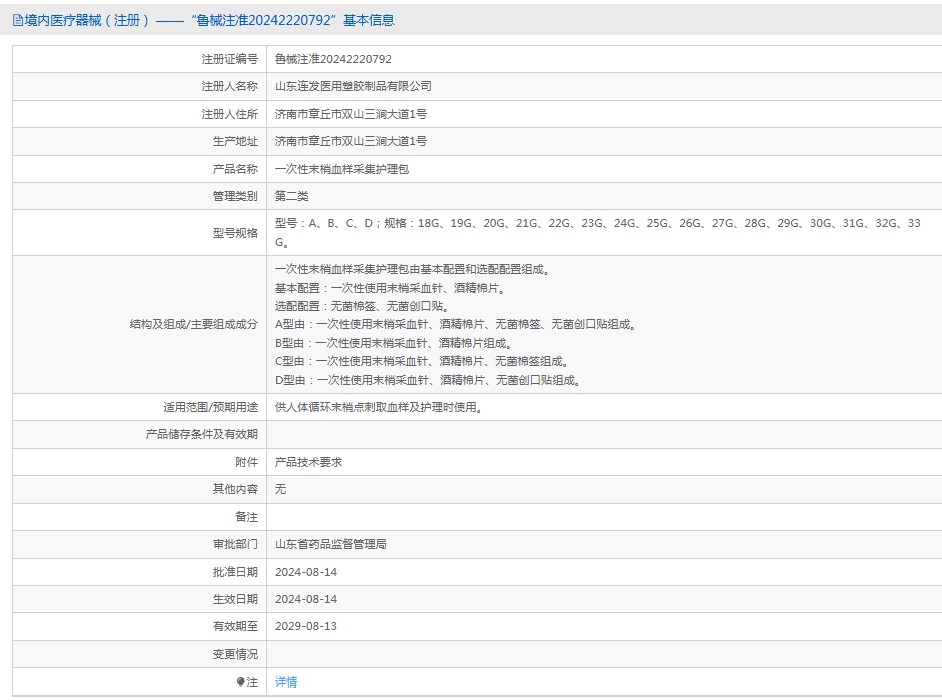Click the 适用范围/预期用途 label
The width and height of the screenshot is (942, 700).
210,407
